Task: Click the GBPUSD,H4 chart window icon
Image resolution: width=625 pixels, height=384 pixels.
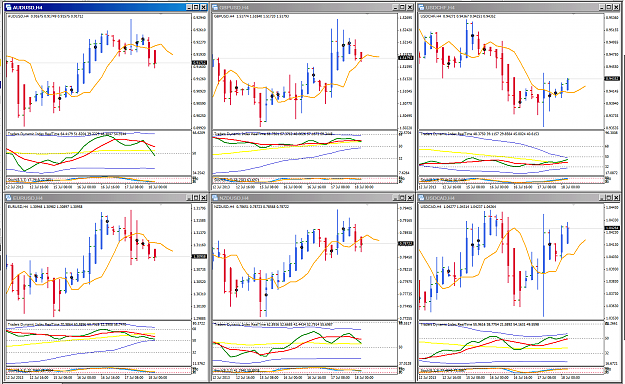Action: click(x=215, y=7)
